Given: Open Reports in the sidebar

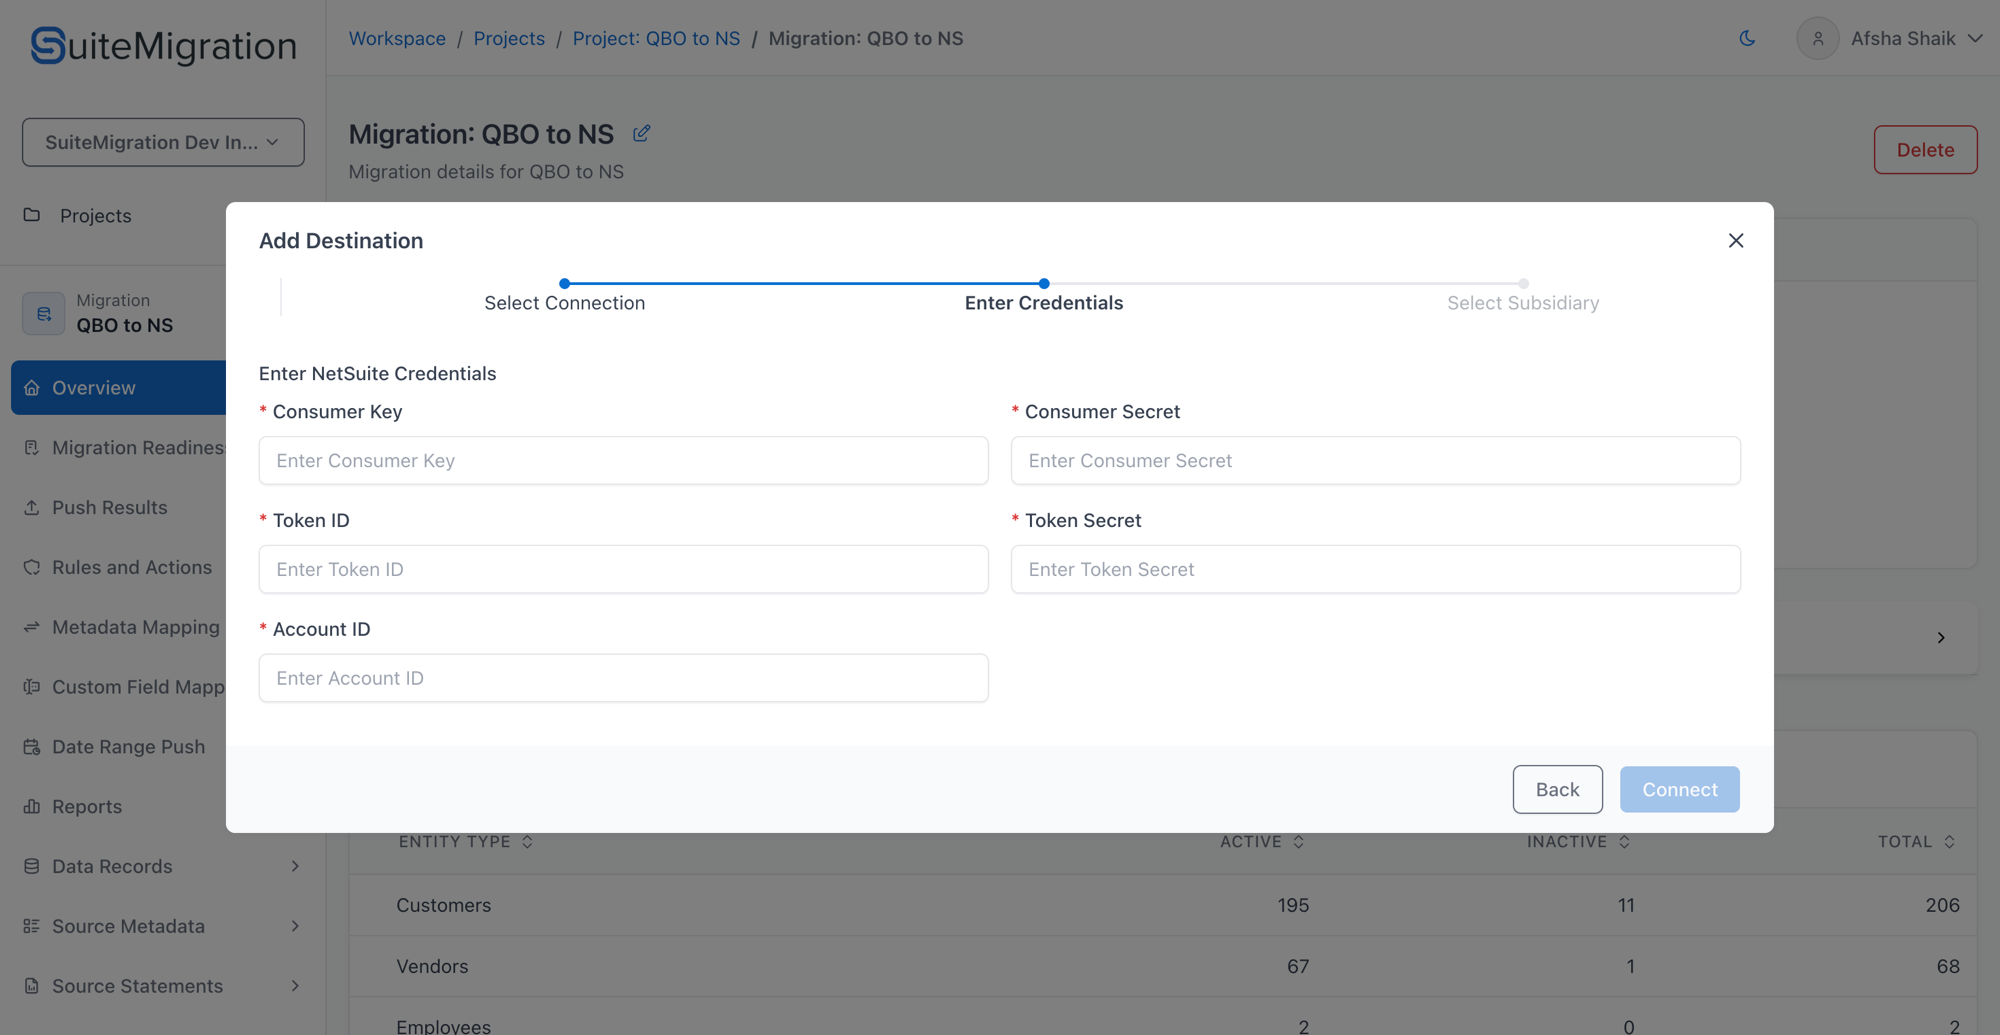Looking at the screenshot, I should click(x=86, y=806).
